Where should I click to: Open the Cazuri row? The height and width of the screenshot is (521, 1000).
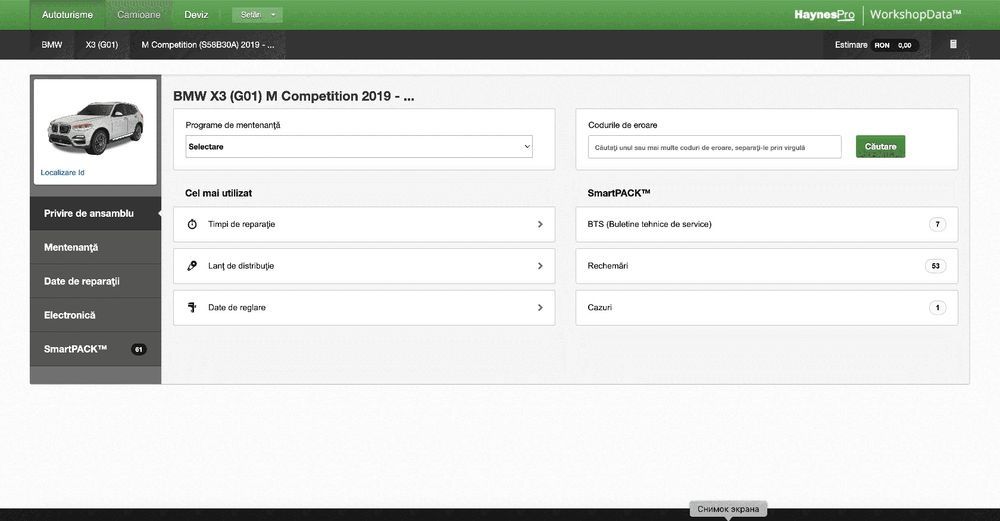pos(767,307)
